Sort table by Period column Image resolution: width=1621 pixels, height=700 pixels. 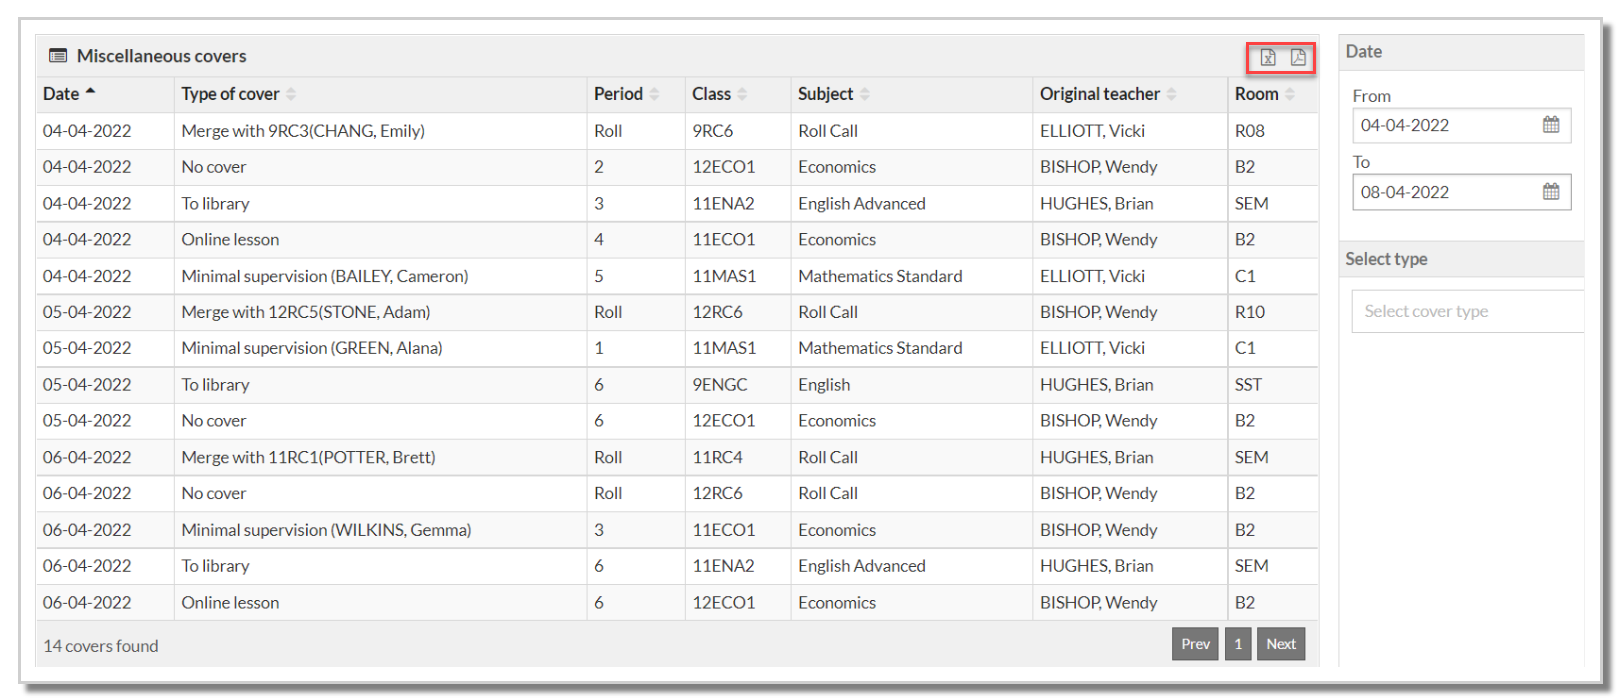click(x=654, y=94)
